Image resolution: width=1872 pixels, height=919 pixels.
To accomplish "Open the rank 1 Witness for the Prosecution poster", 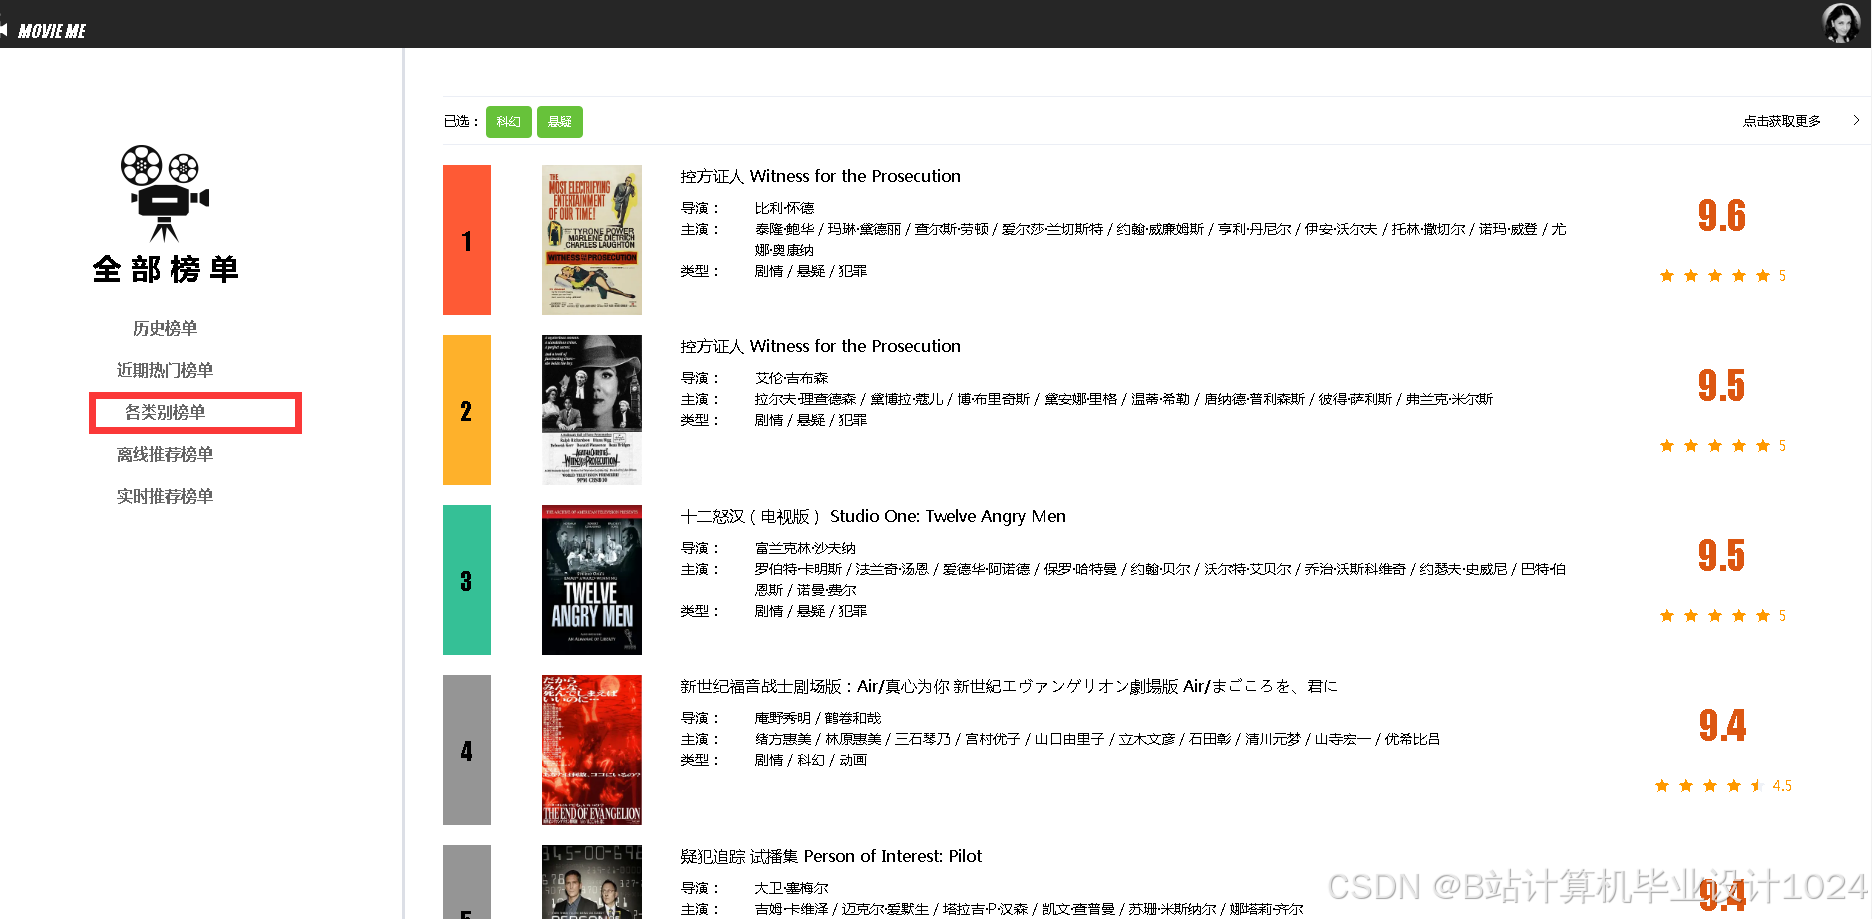I will pyautogui.click(x=592, y=240).
